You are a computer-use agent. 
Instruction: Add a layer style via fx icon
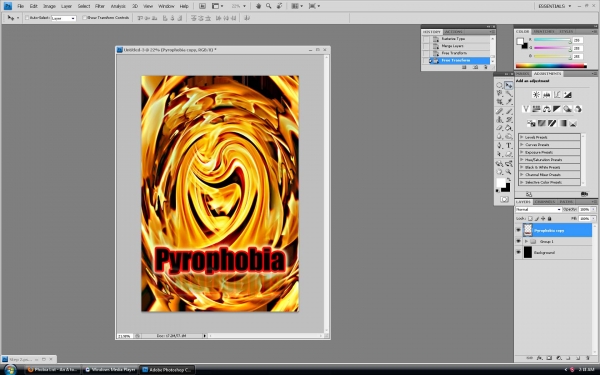pyautogui.click(x=540, y=358)
